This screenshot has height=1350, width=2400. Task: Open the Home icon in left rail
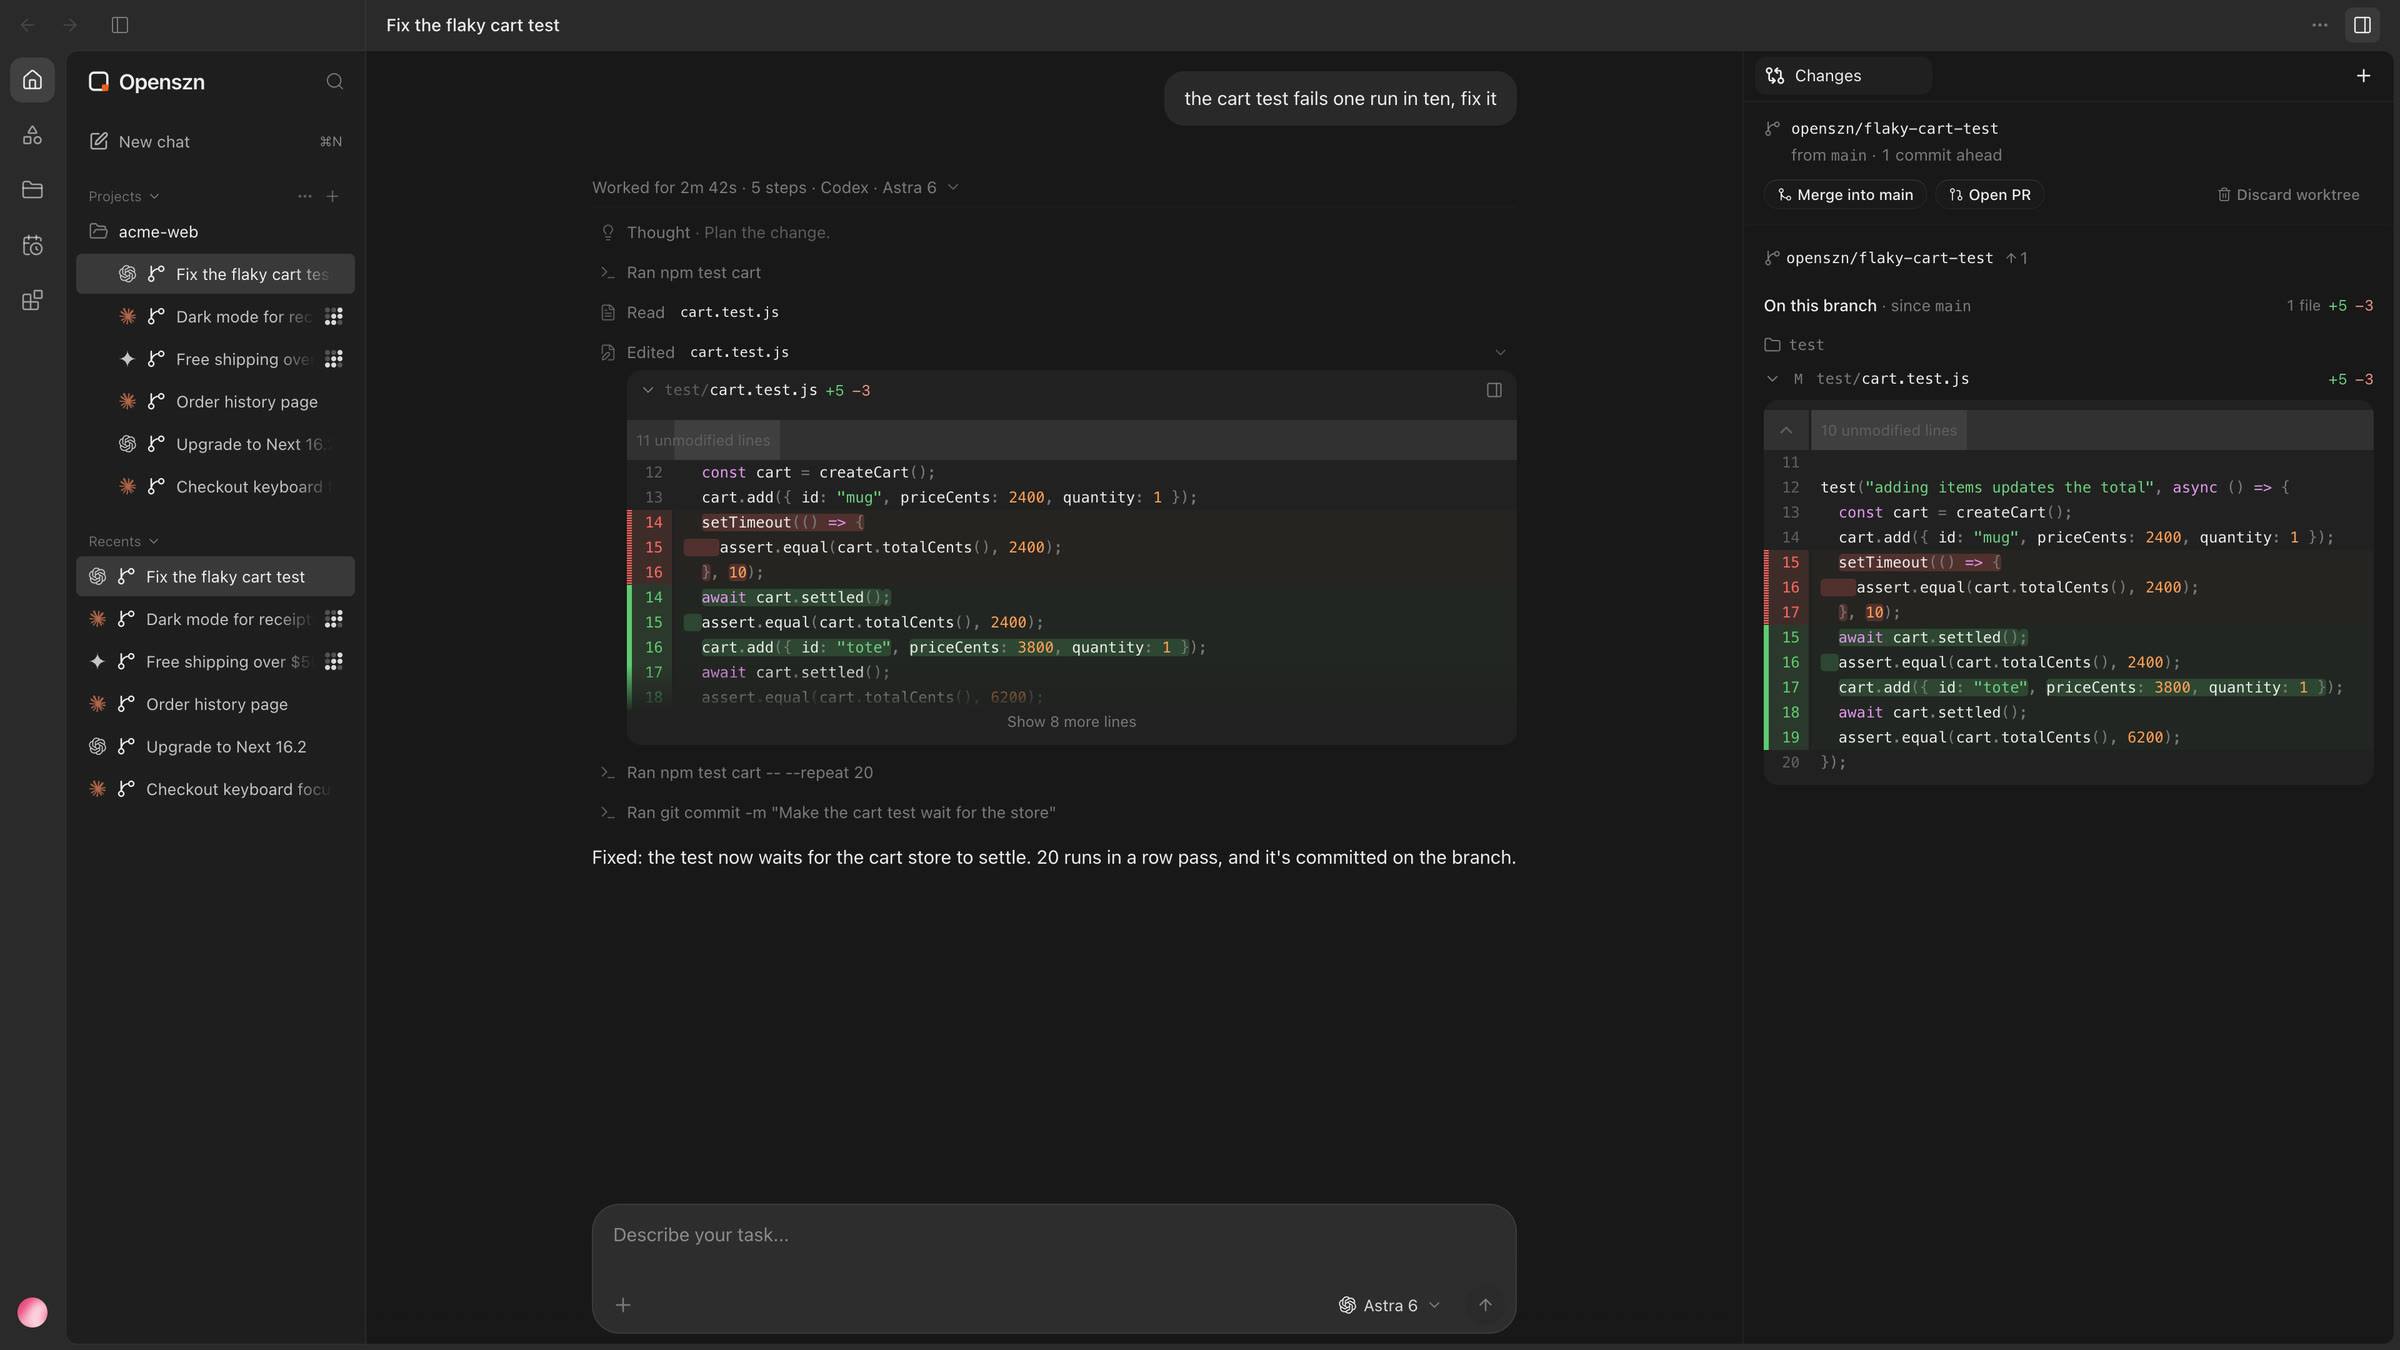pos(32,80)
